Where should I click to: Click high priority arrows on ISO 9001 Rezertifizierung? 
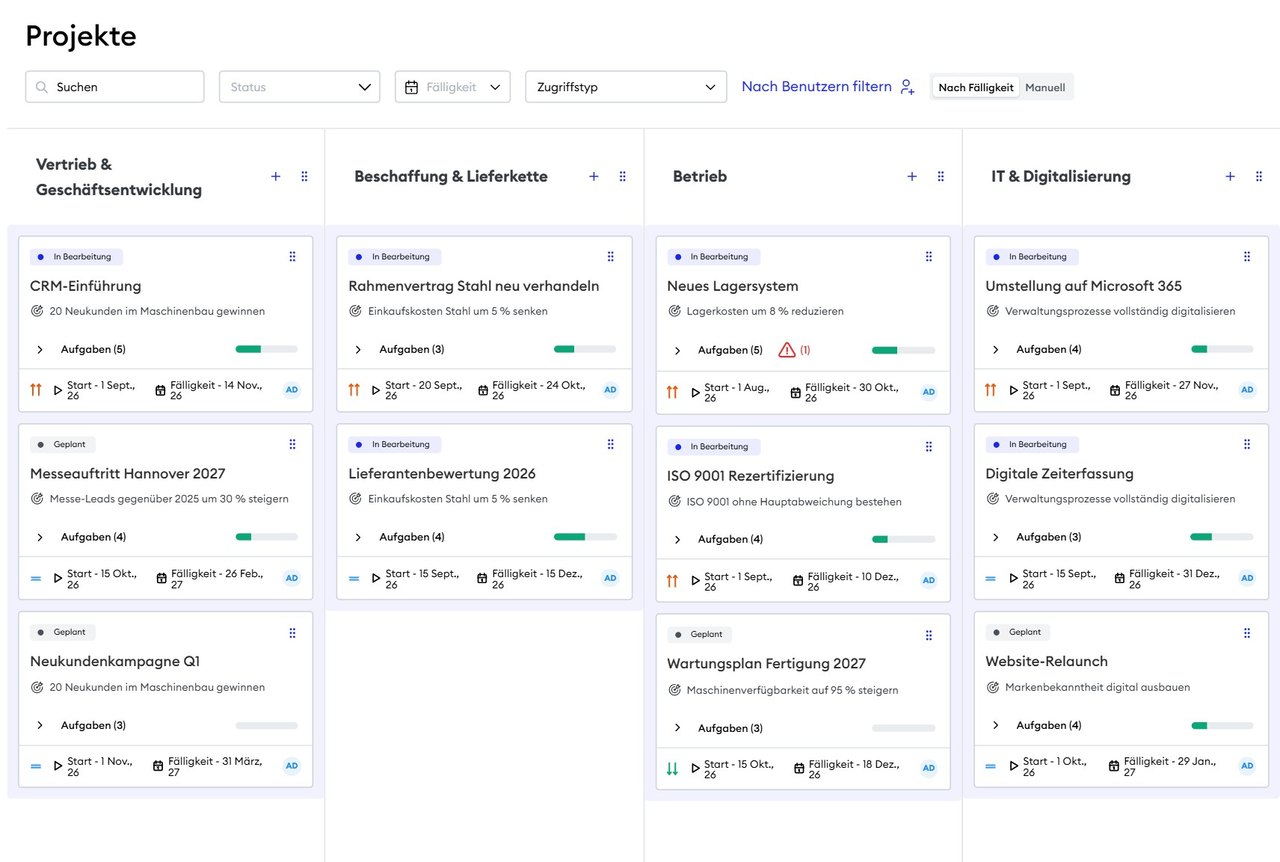coord(672,580)
